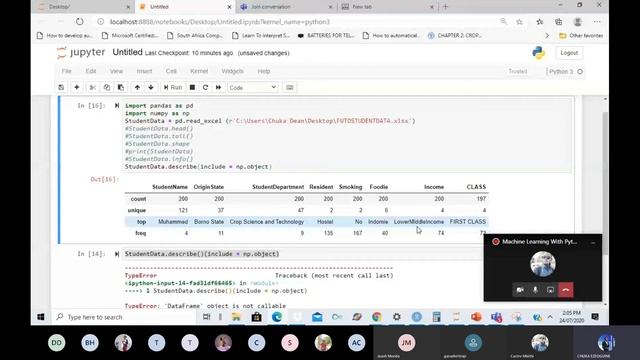Open the View menu in Jupyter
640x360 pixels.
pos(116,71)
